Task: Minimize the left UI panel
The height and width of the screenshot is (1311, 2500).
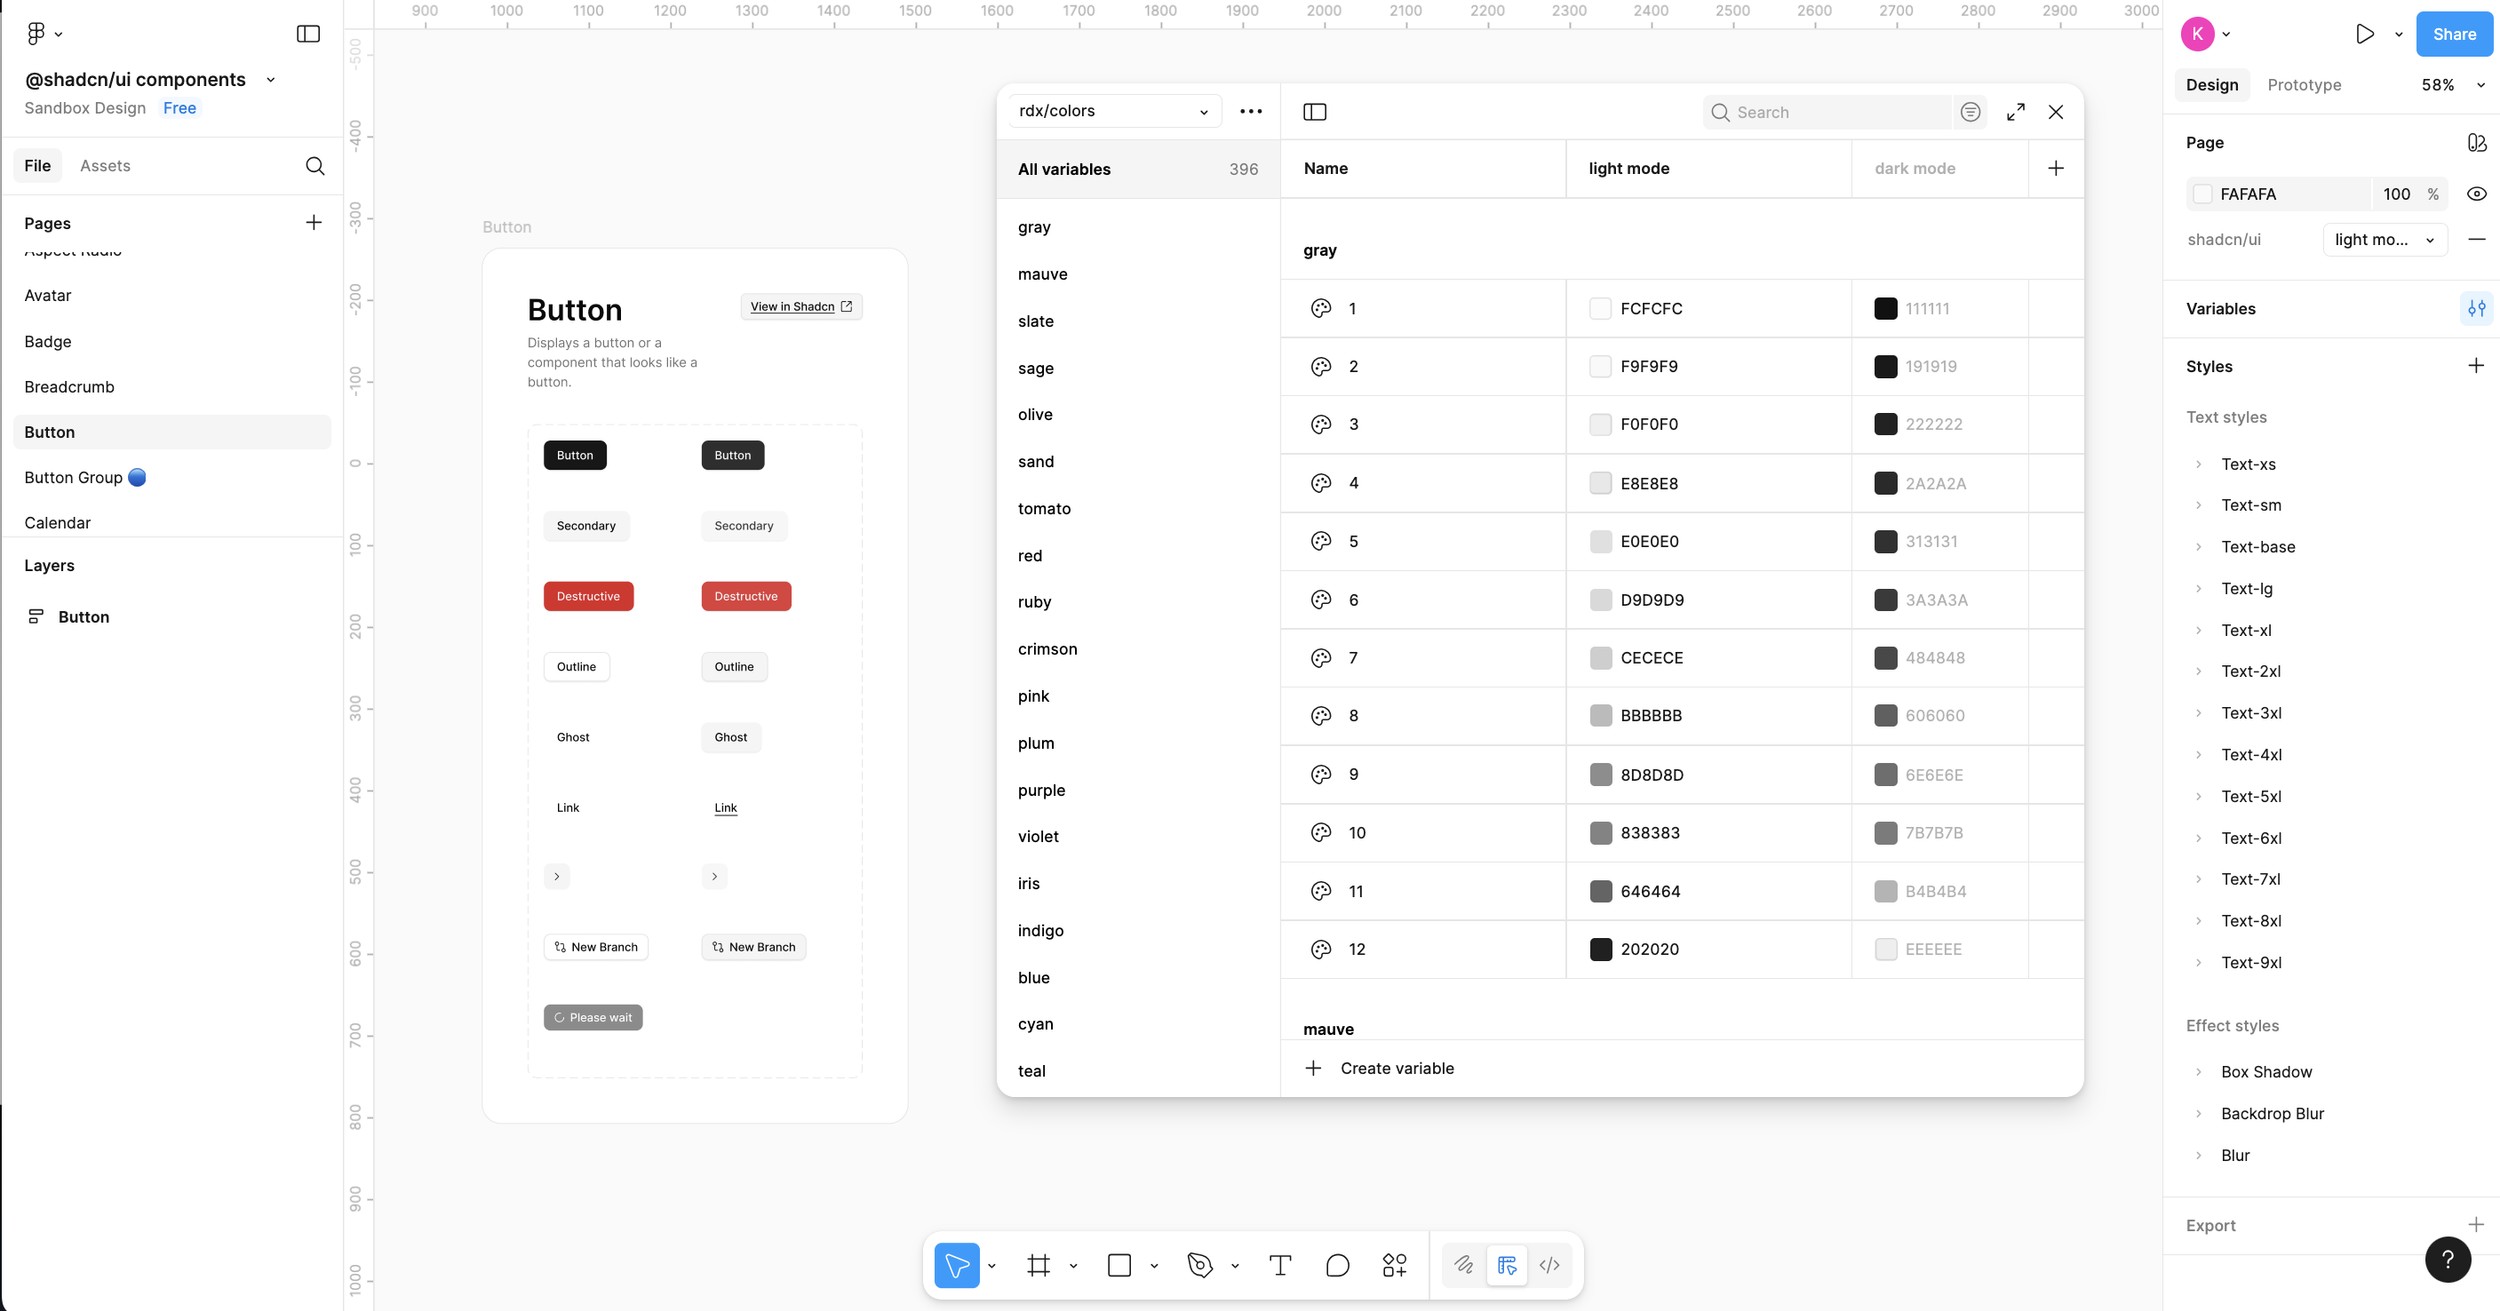Action: (x=308, y=34)
